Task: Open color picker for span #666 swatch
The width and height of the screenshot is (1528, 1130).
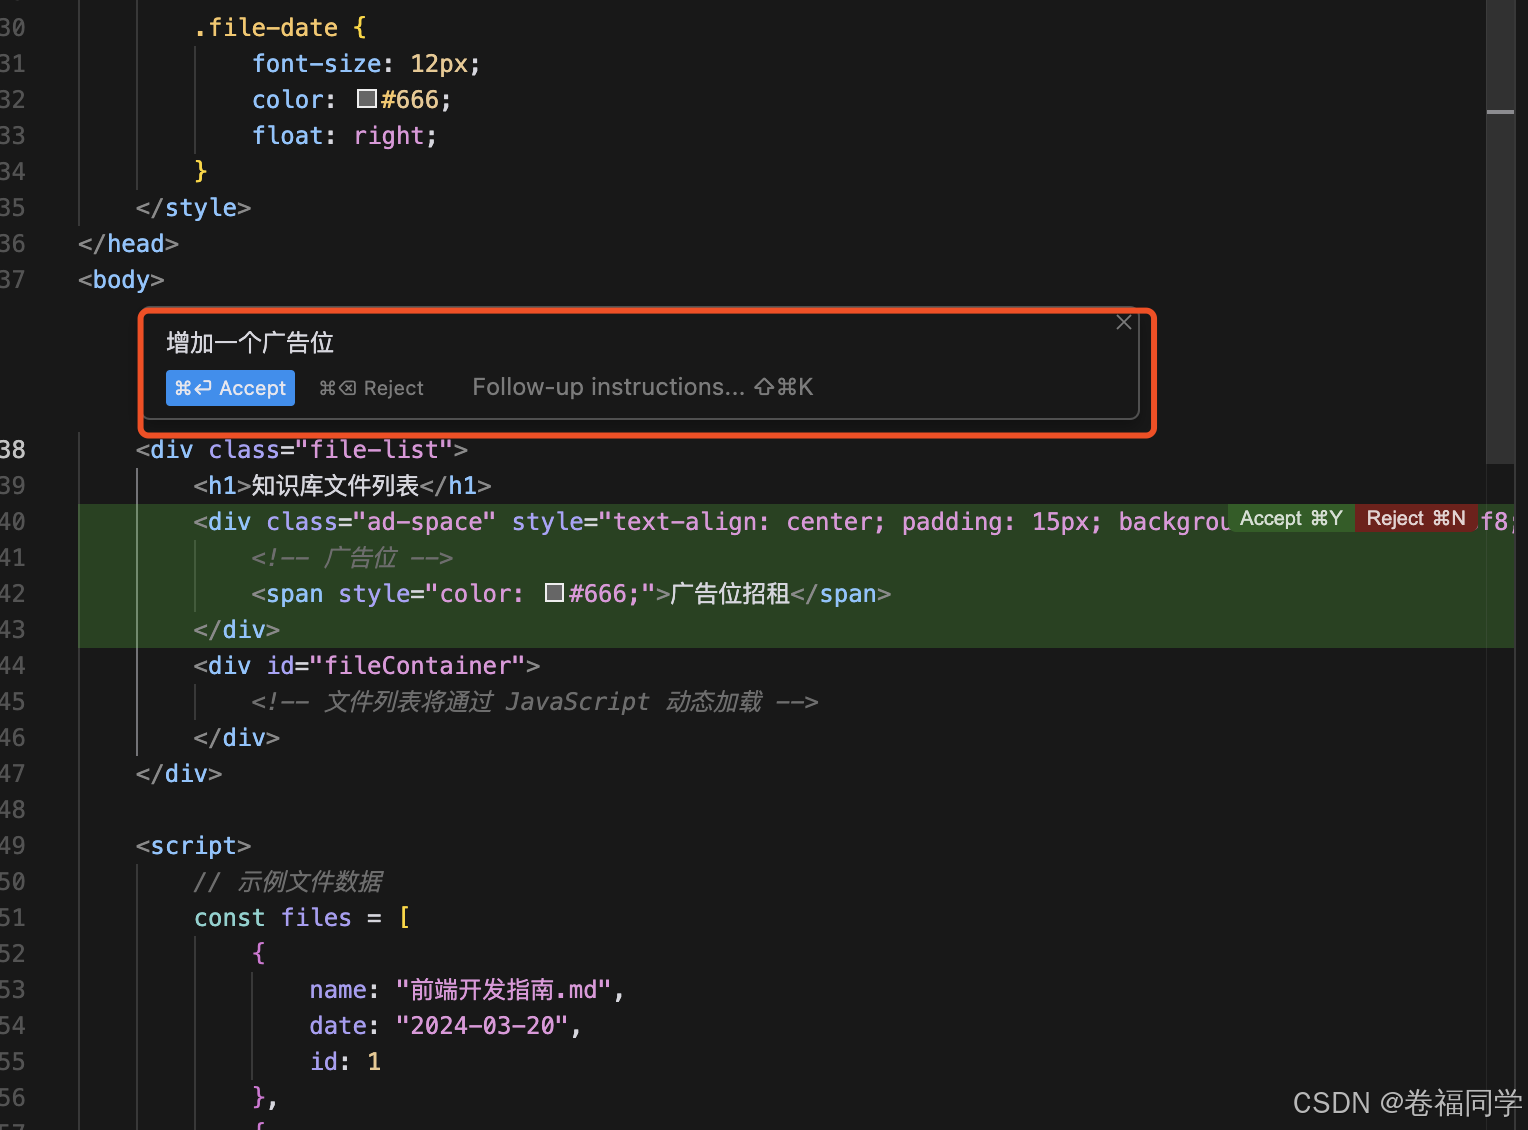Action: click(555, 593)
